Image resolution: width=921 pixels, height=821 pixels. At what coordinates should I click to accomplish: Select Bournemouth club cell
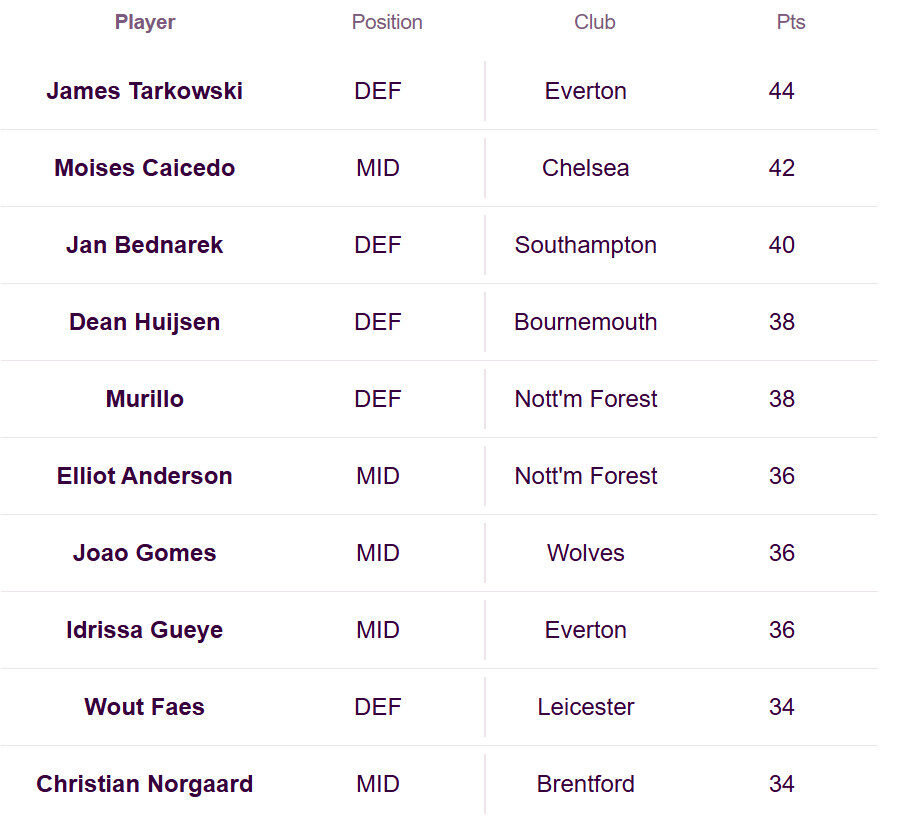(586, 322)
